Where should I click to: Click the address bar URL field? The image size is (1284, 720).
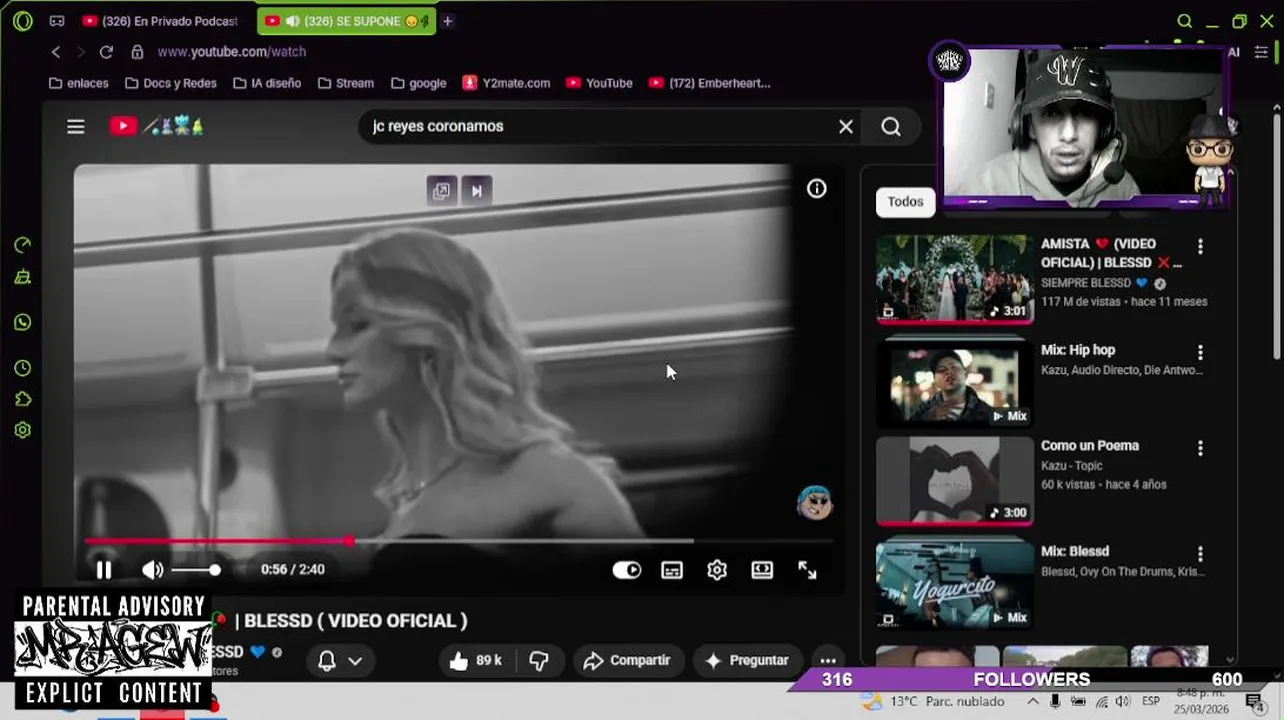231,52
